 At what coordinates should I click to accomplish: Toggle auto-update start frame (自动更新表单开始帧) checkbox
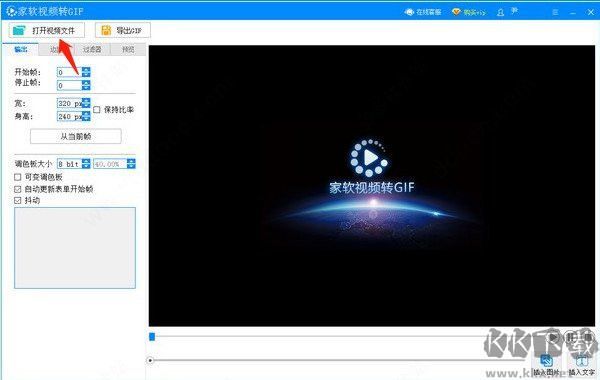(x=18, y=189)
